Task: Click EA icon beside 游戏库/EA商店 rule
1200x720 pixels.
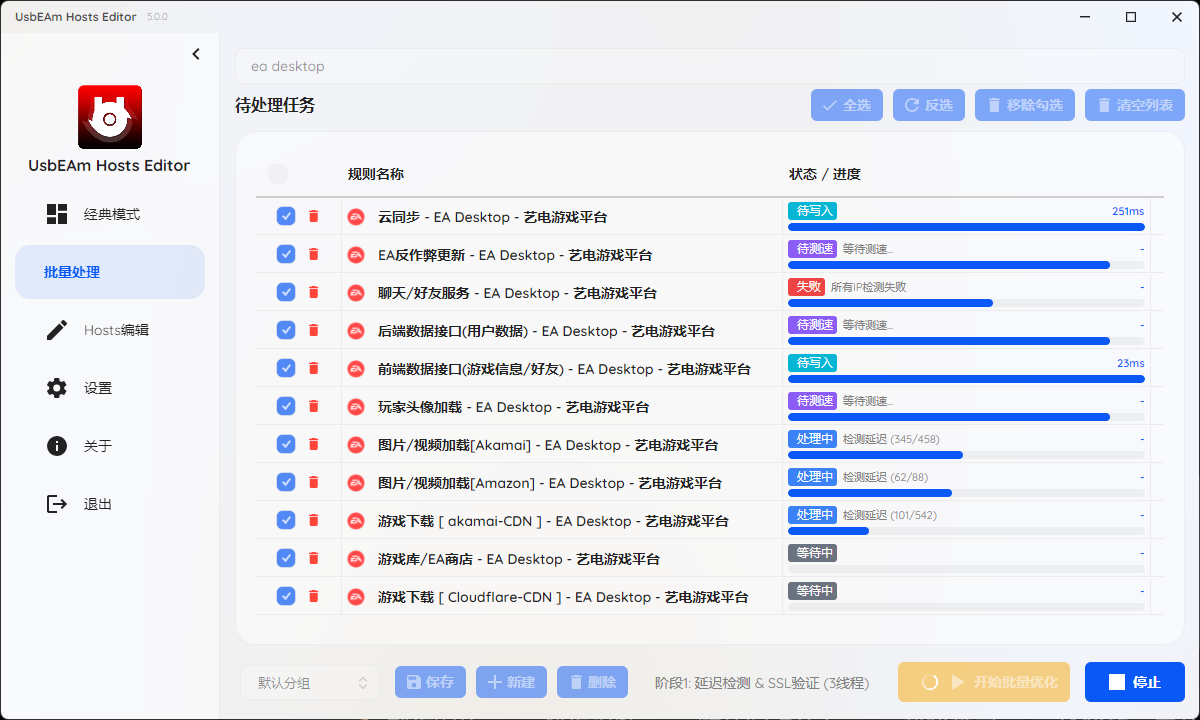Action: 356,559
